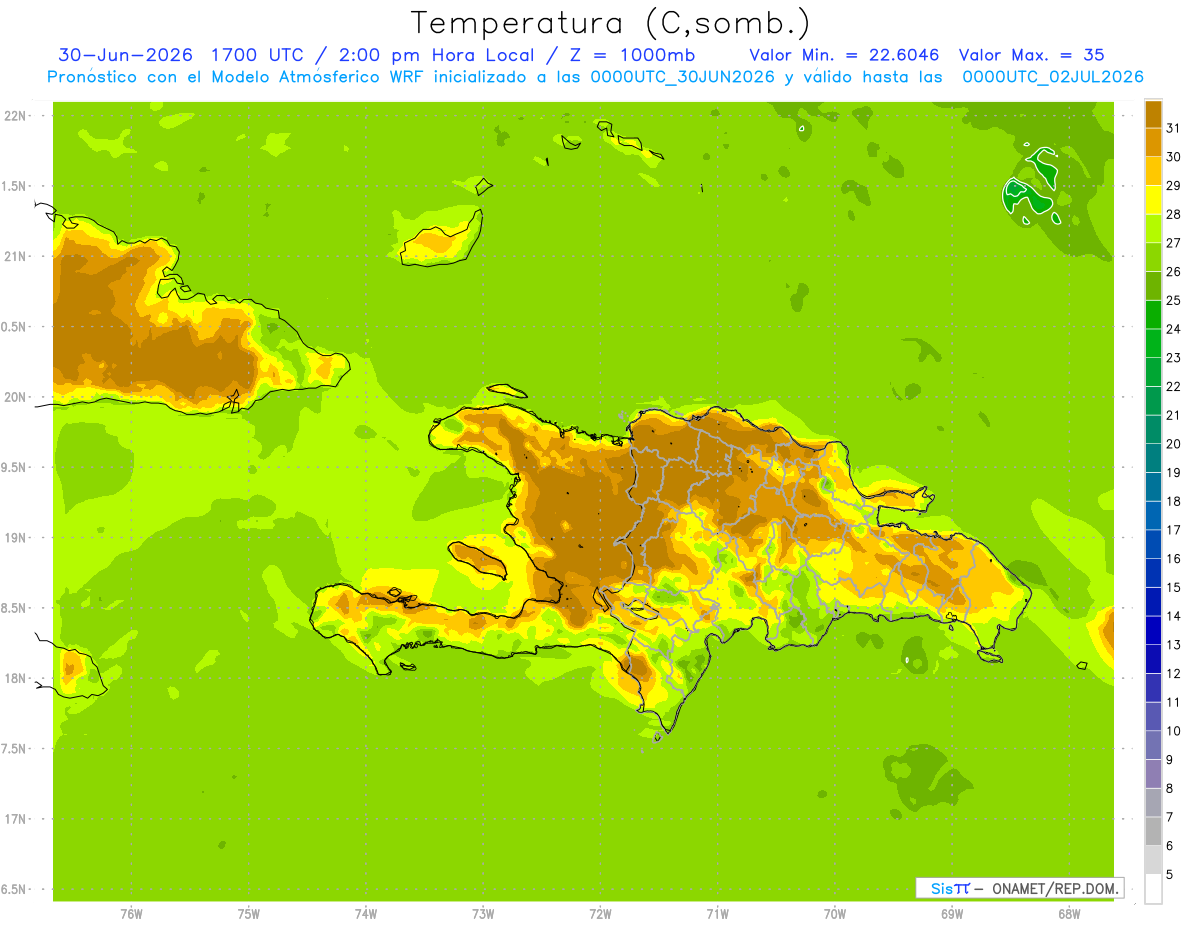Click the blue swatch between 16 and 17
Screen dimensions: 1200x927
coord(1153,544)
